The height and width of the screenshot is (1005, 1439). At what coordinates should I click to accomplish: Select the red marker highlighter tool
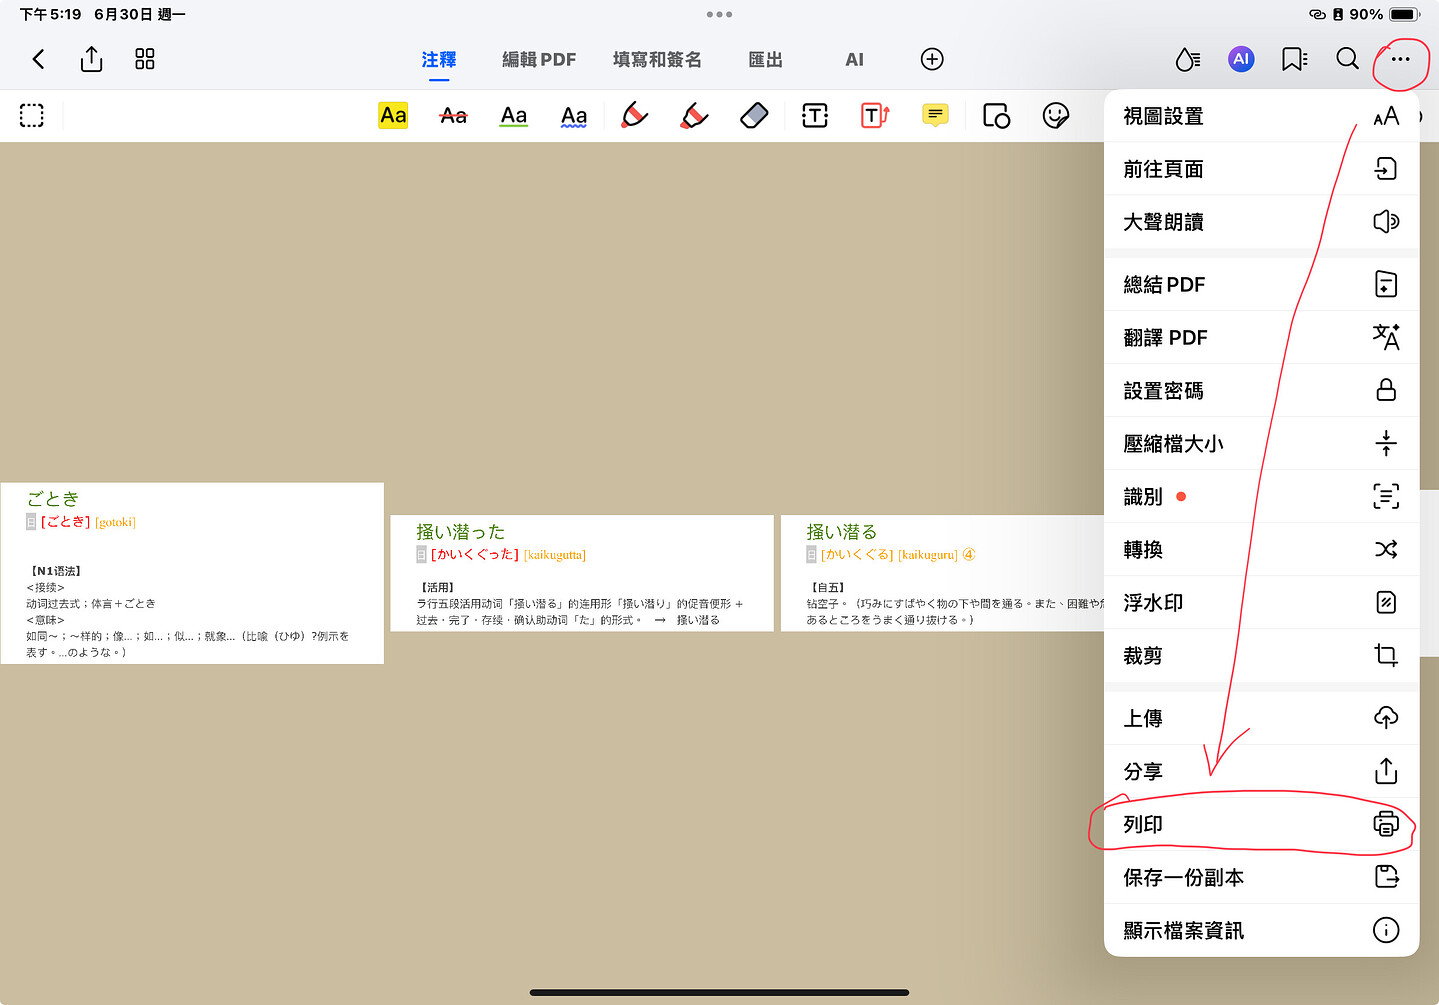pyautogui.click(x=694, y=116)
